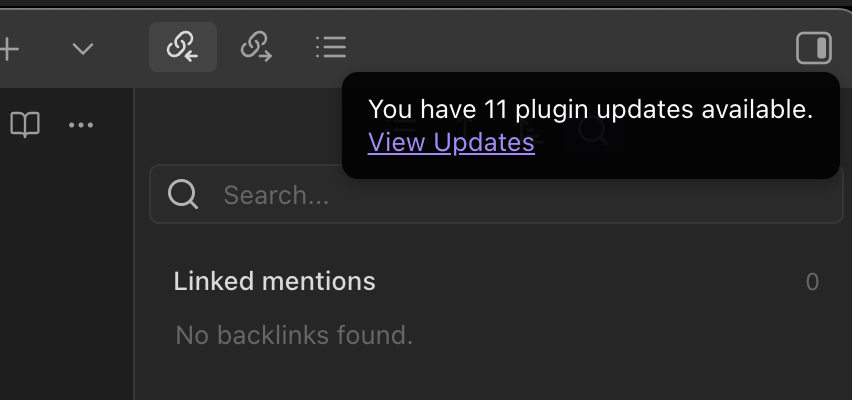
Task: Collapse the right sidebar toggle
Action: point(813,48)
